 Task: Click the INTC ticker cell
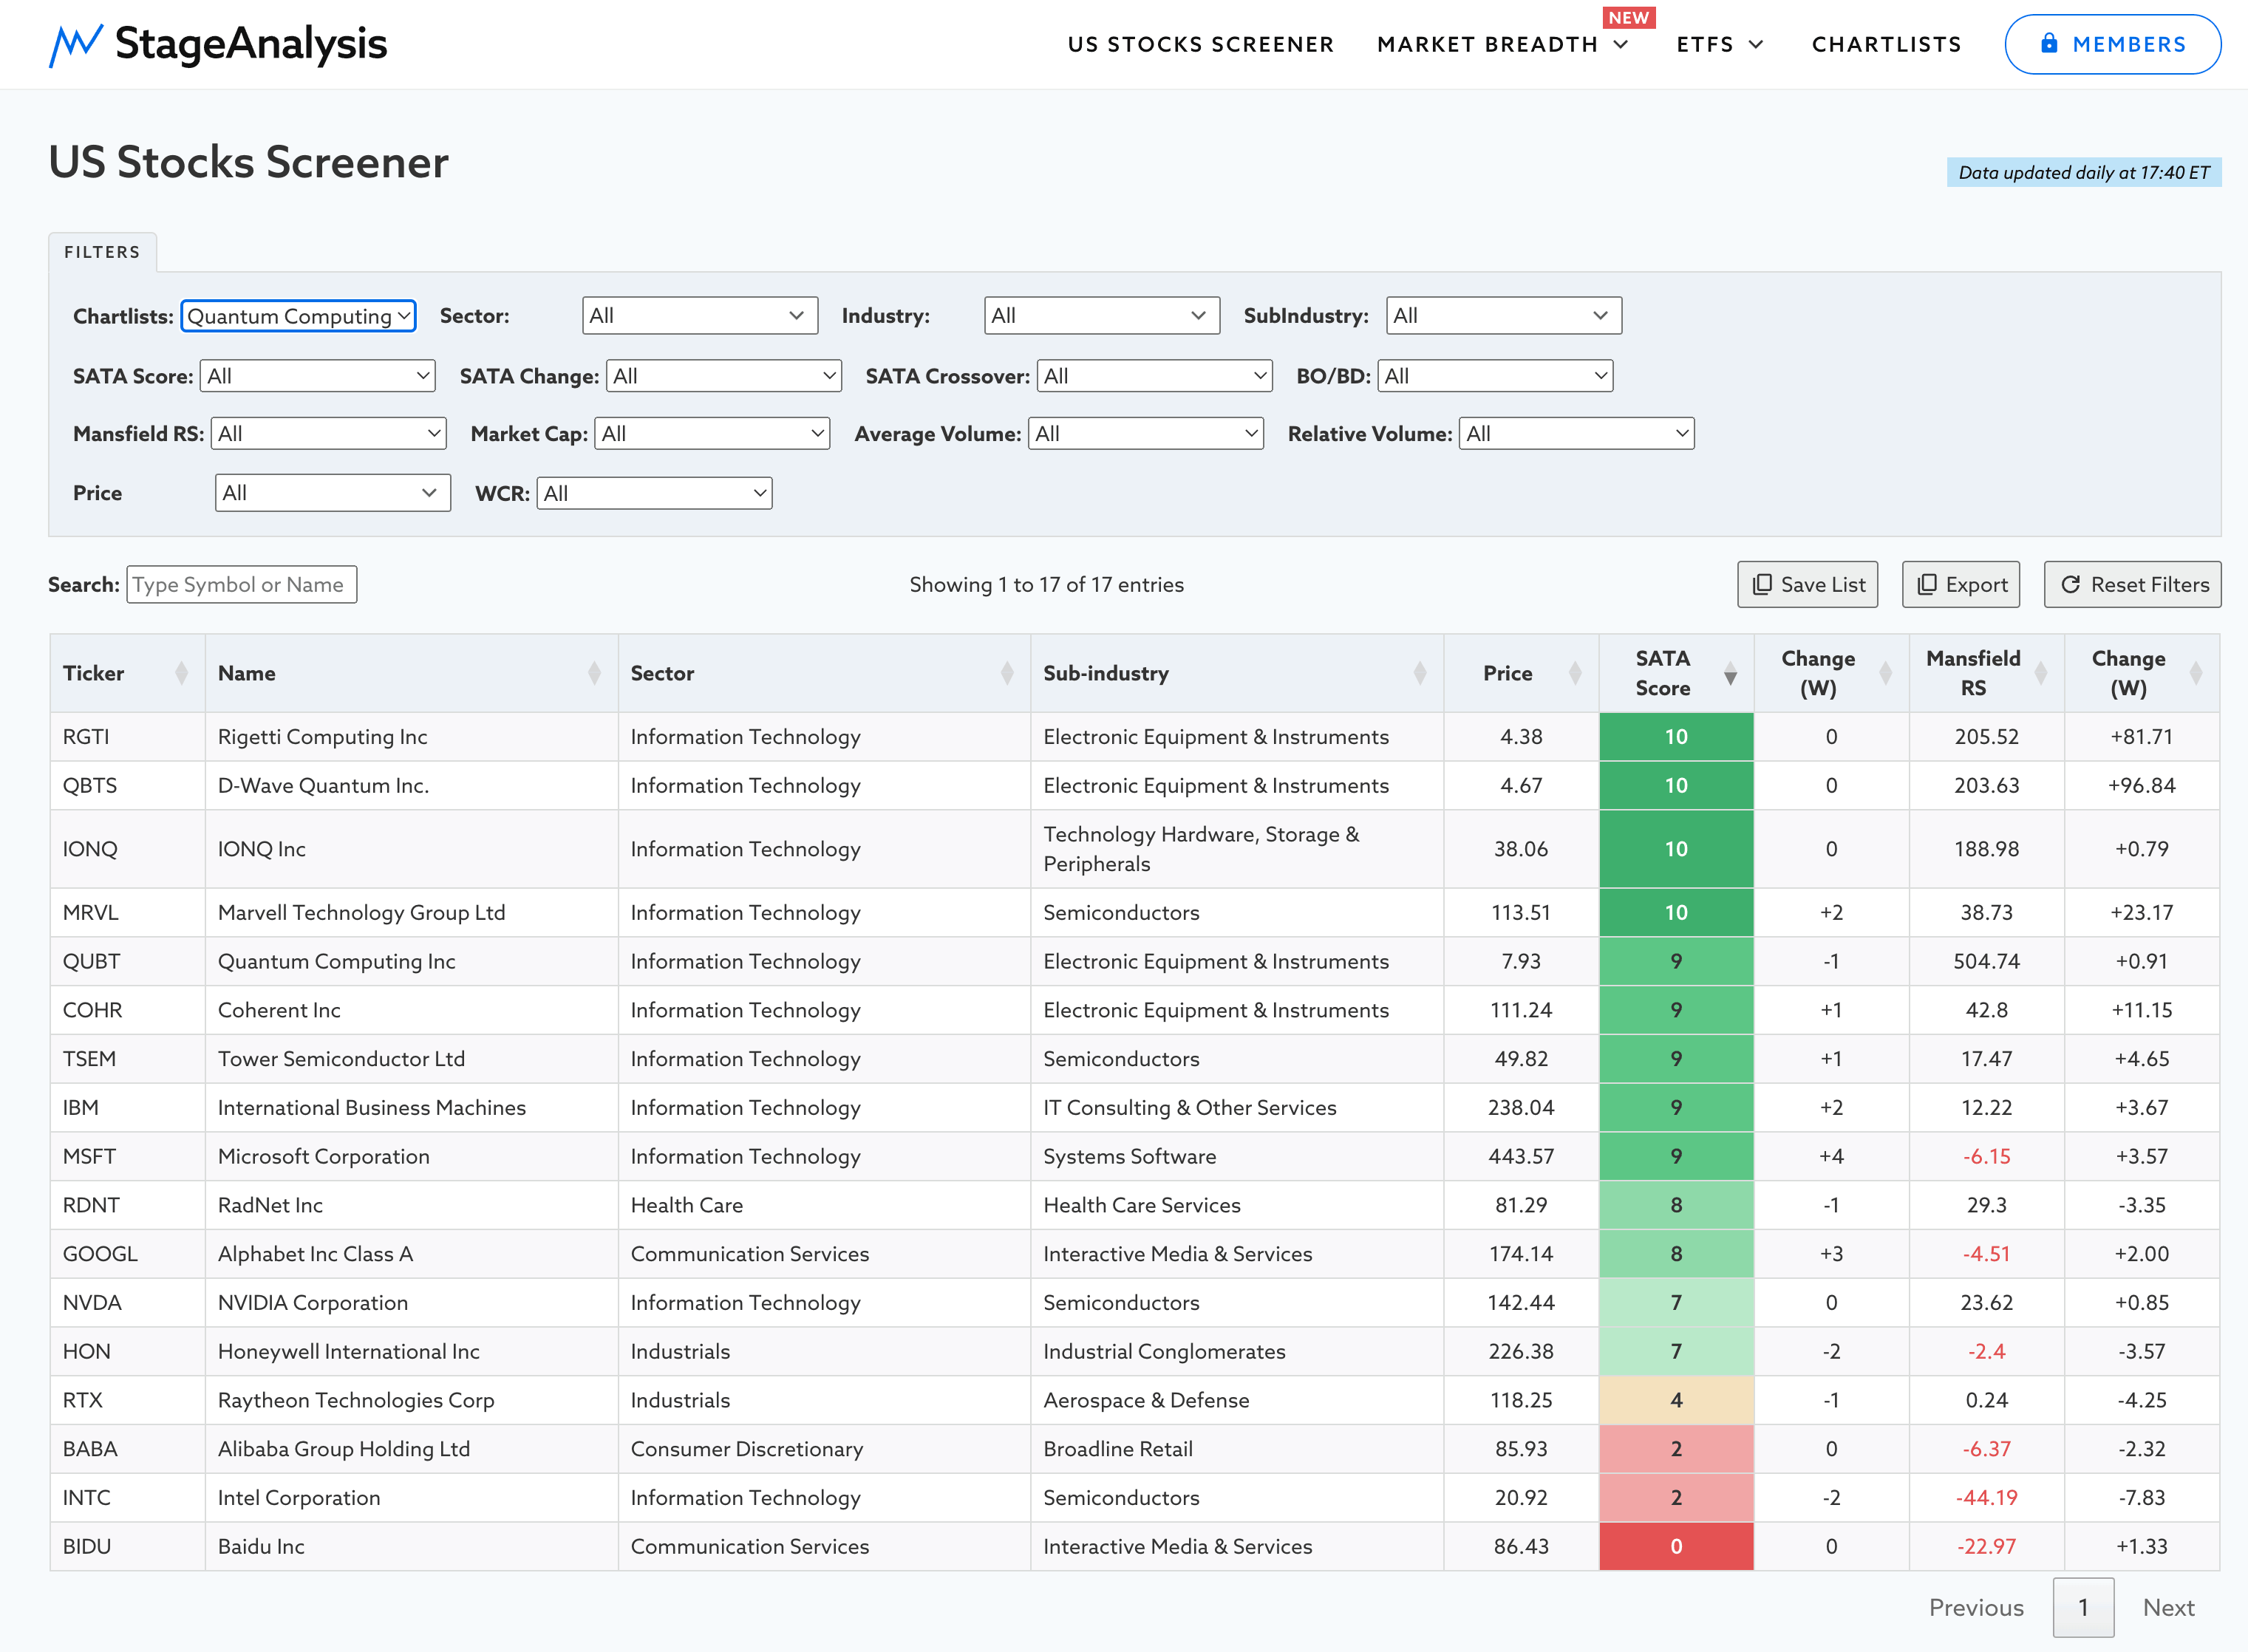pos(127,1498)
